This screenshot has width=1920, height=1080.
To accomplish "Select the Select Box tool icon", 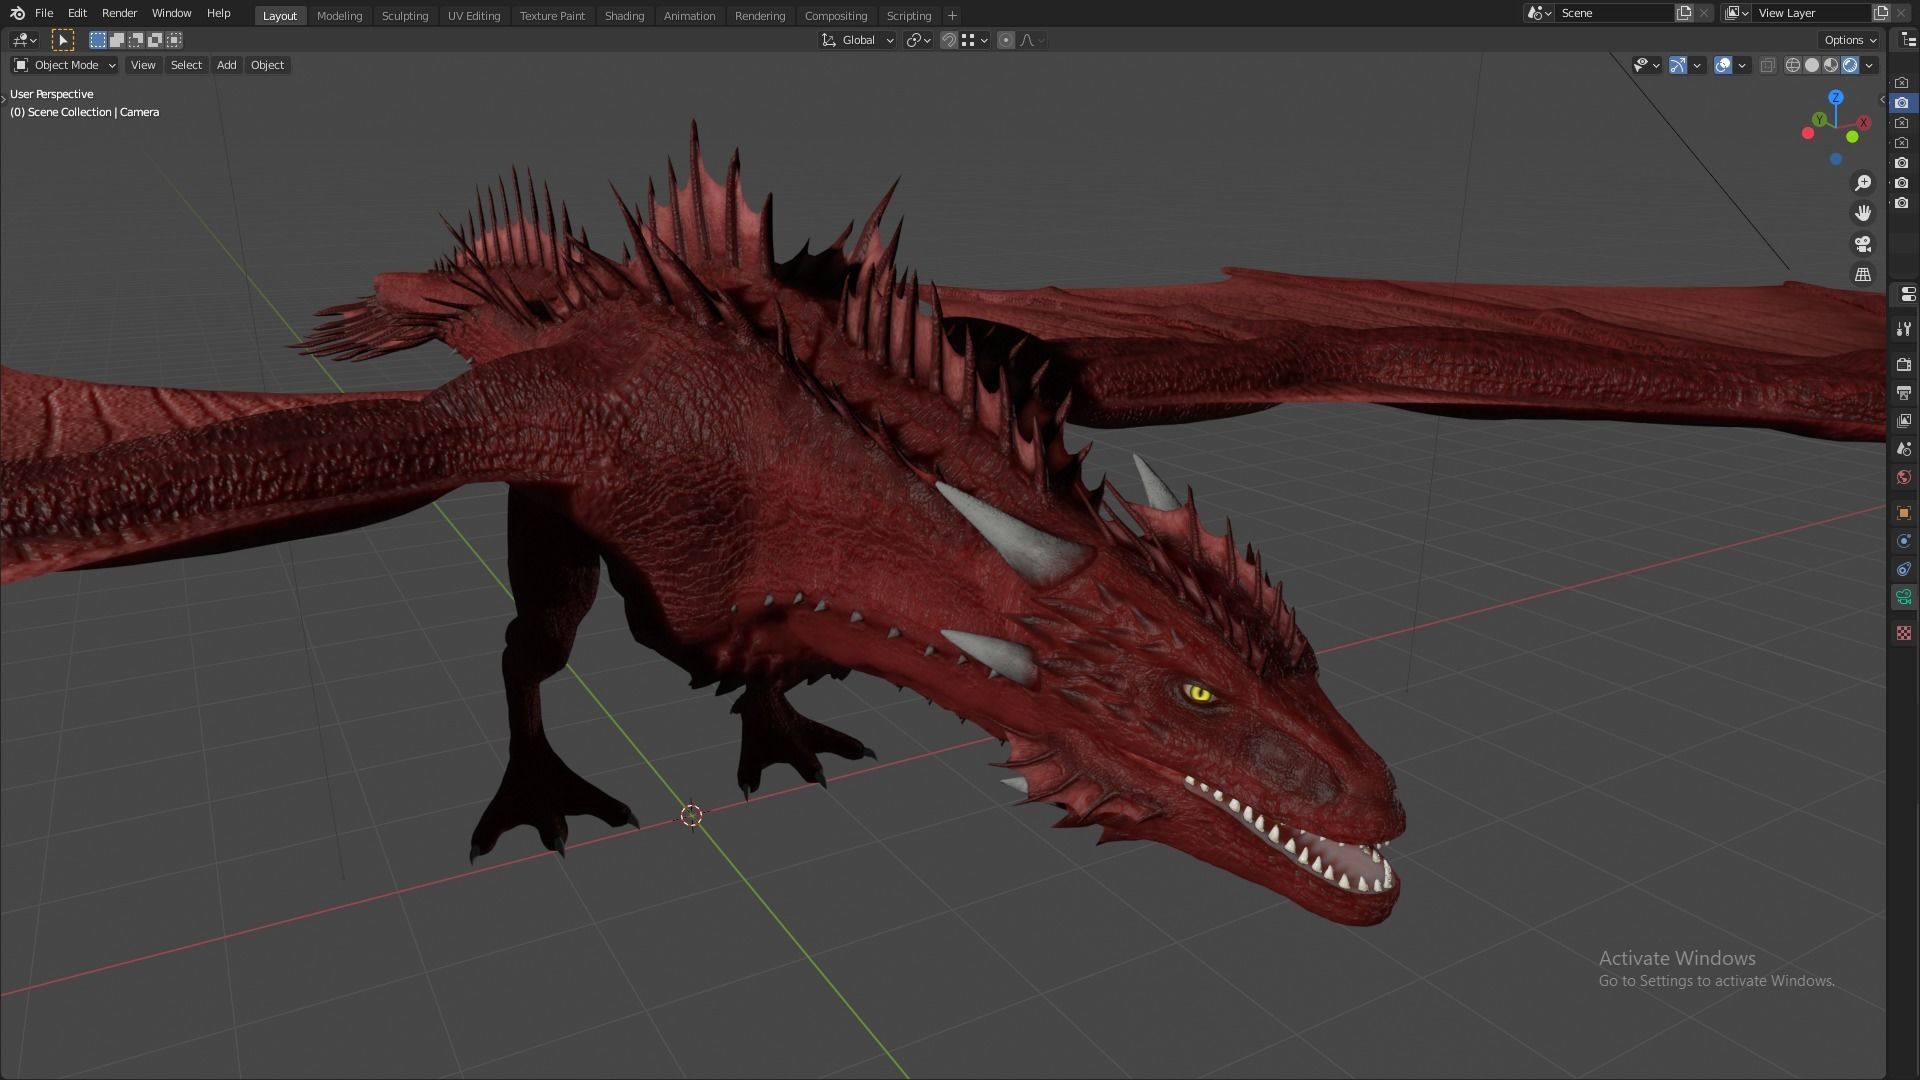I will click(x=62, y=40).
